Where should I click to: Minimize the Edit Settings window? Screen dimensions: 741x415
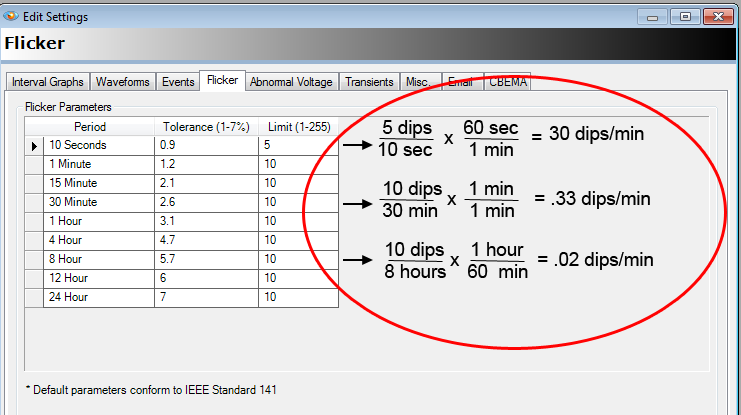tap(658, 15)
